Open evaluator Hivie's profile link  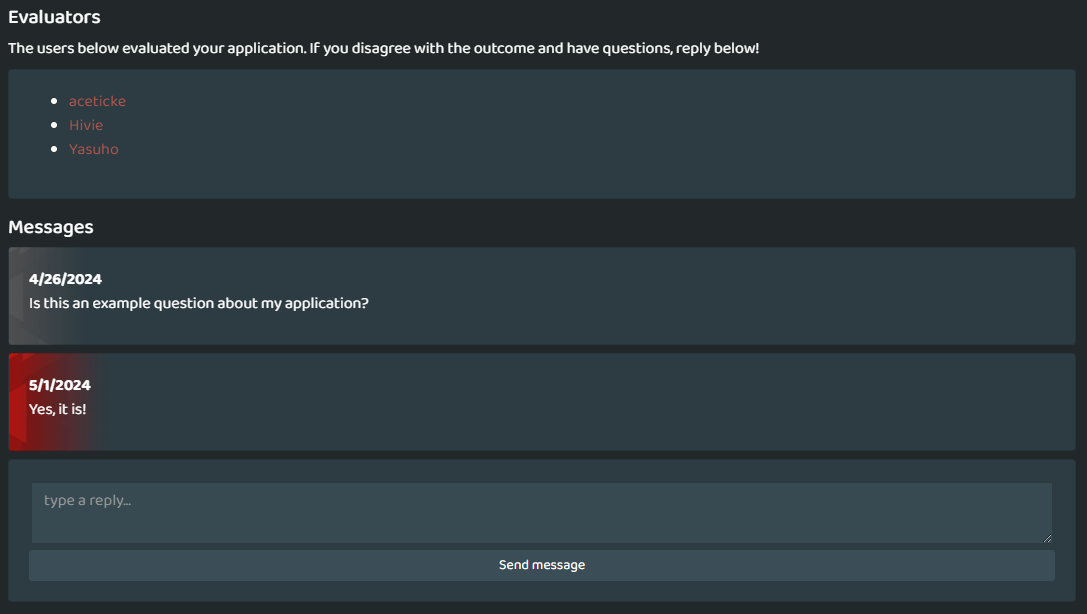click(86, 125)
